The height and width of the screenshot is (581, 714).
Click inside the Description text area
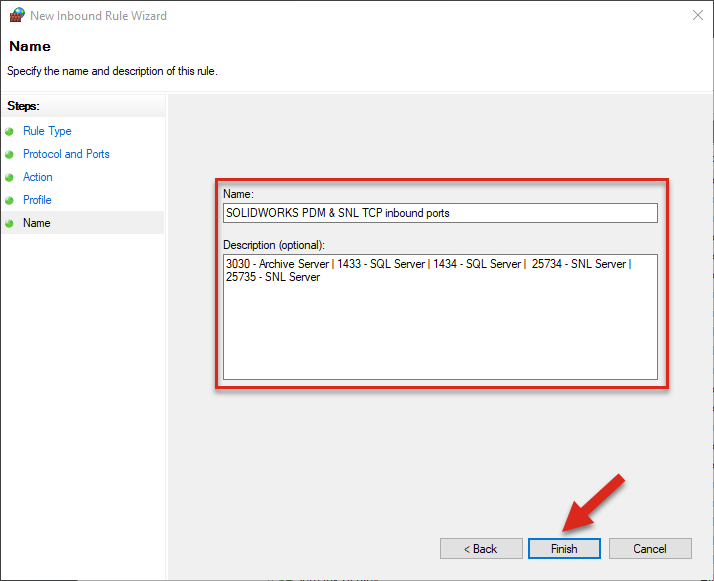(x=440, y=317)
